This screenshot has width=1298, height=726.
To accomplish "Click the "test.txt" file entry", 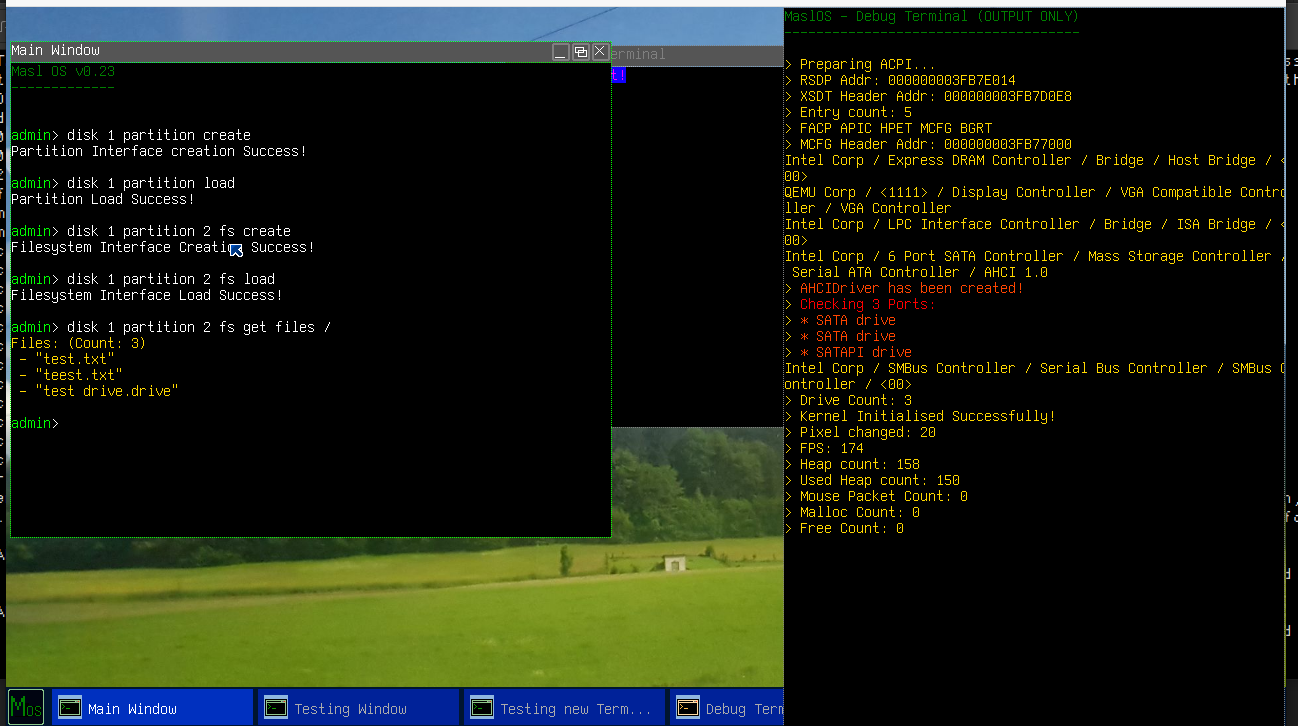I will click(75, 359).
